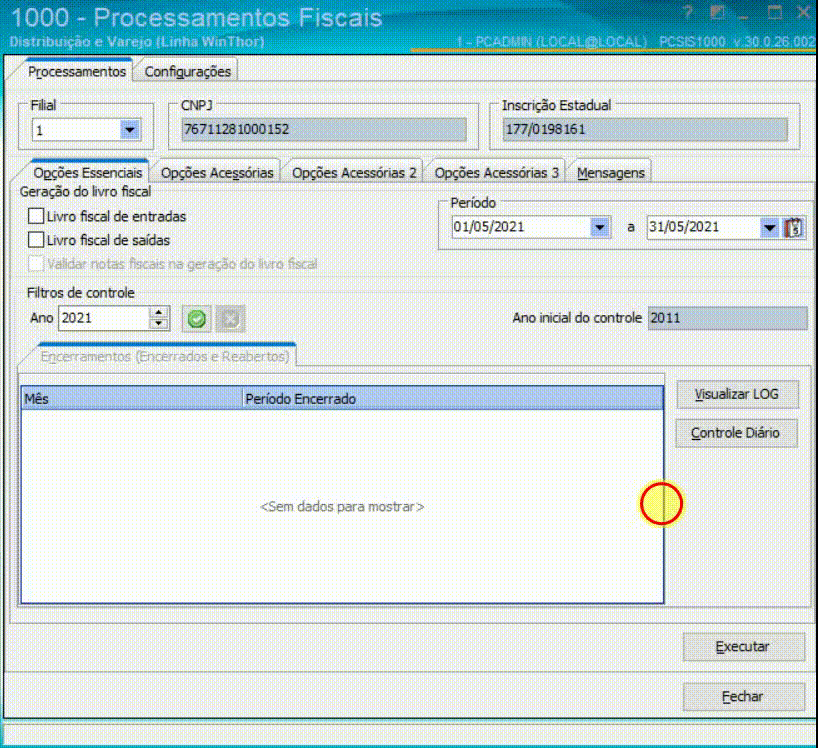Image resolution: width=818 pixels, height=748 pixels.
Task: Switch to the Configurações tab
Action: point(188,71)
